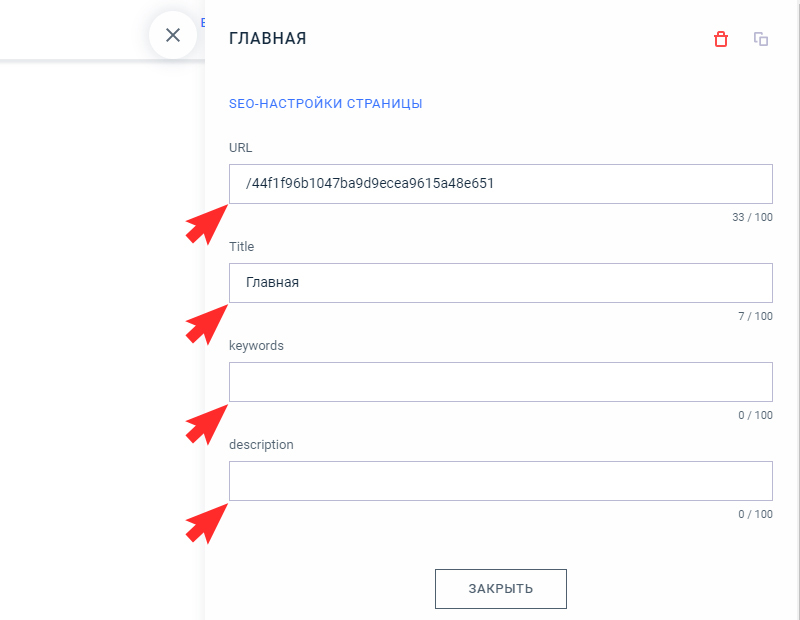Click the partially hidden blue link behind panel

click(x=203, y=22)
